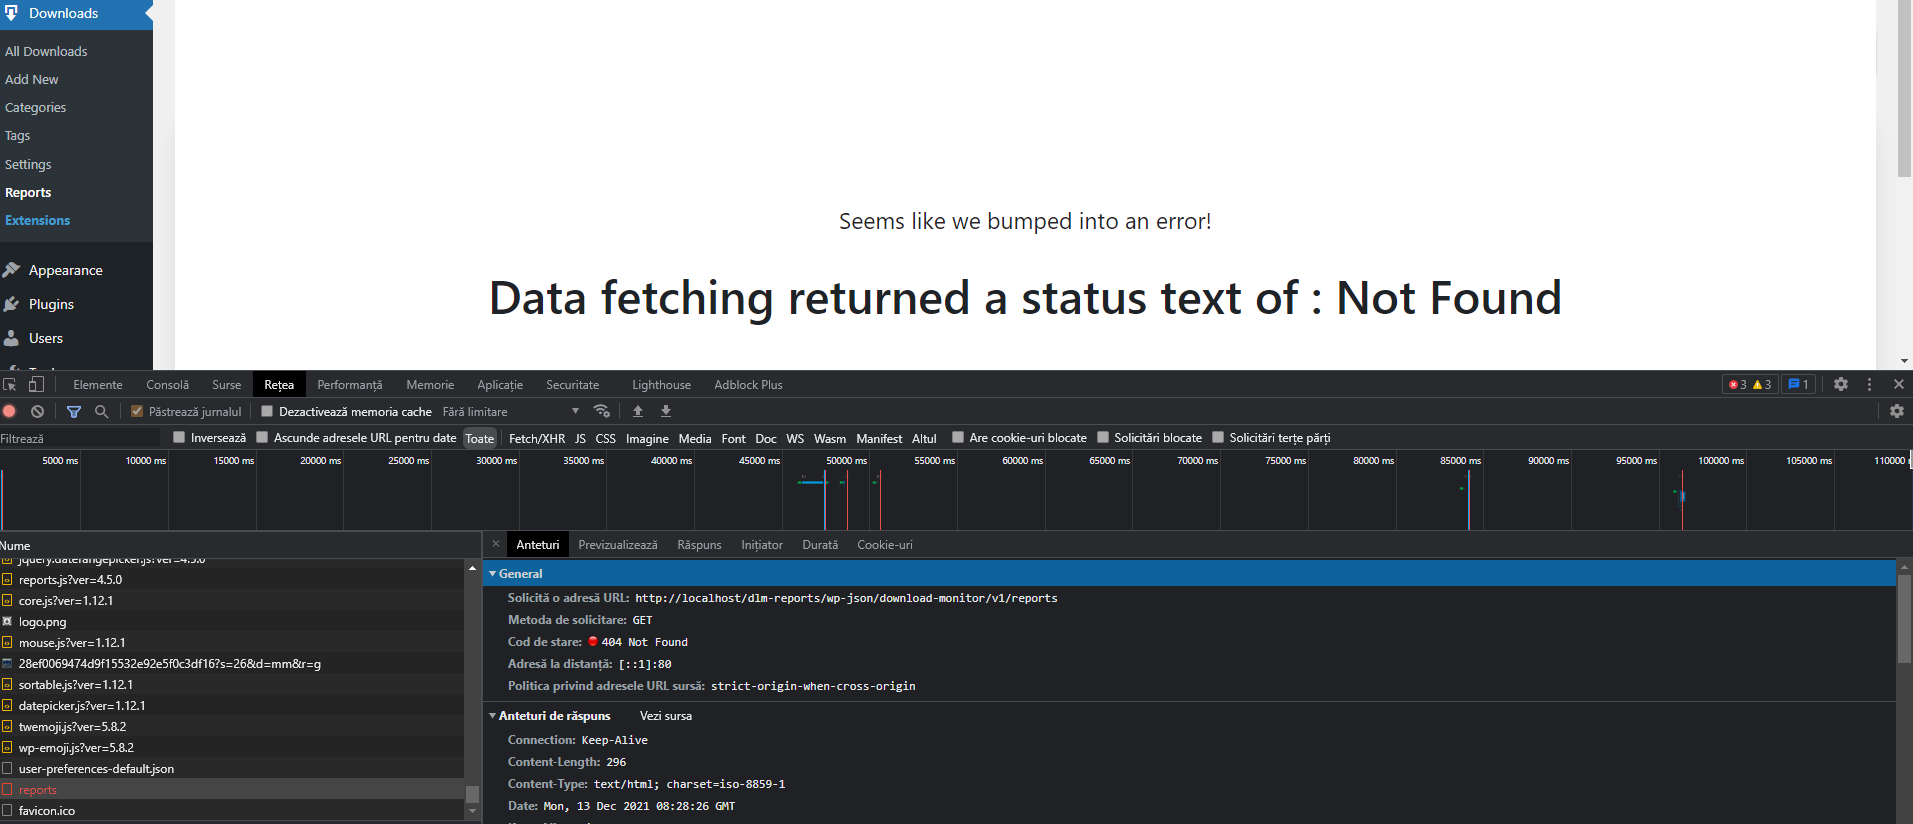Select user-preferences-default.json request
Viewport: 1913px width, 824px height.
pos(232,768)
